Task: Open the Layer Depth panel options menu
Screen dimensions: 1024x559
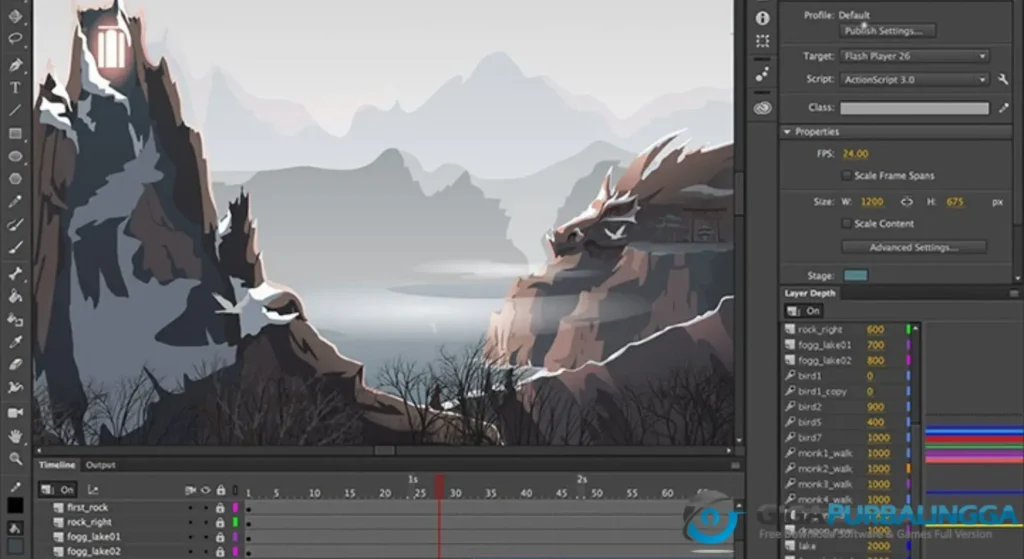Action: pyautogui.click(x=1014, y=293)
